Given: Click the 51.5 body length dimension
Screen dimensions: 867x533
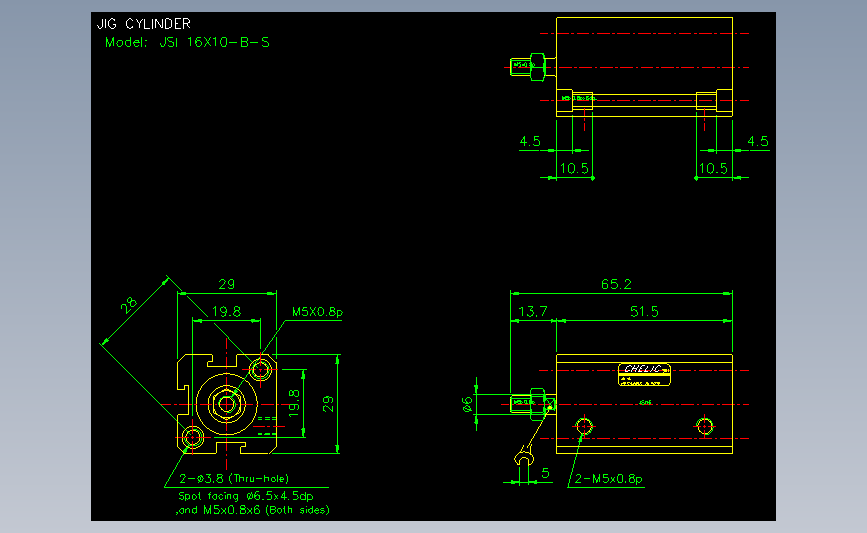Looking at the screenshot, I should (x=644, y=311).
